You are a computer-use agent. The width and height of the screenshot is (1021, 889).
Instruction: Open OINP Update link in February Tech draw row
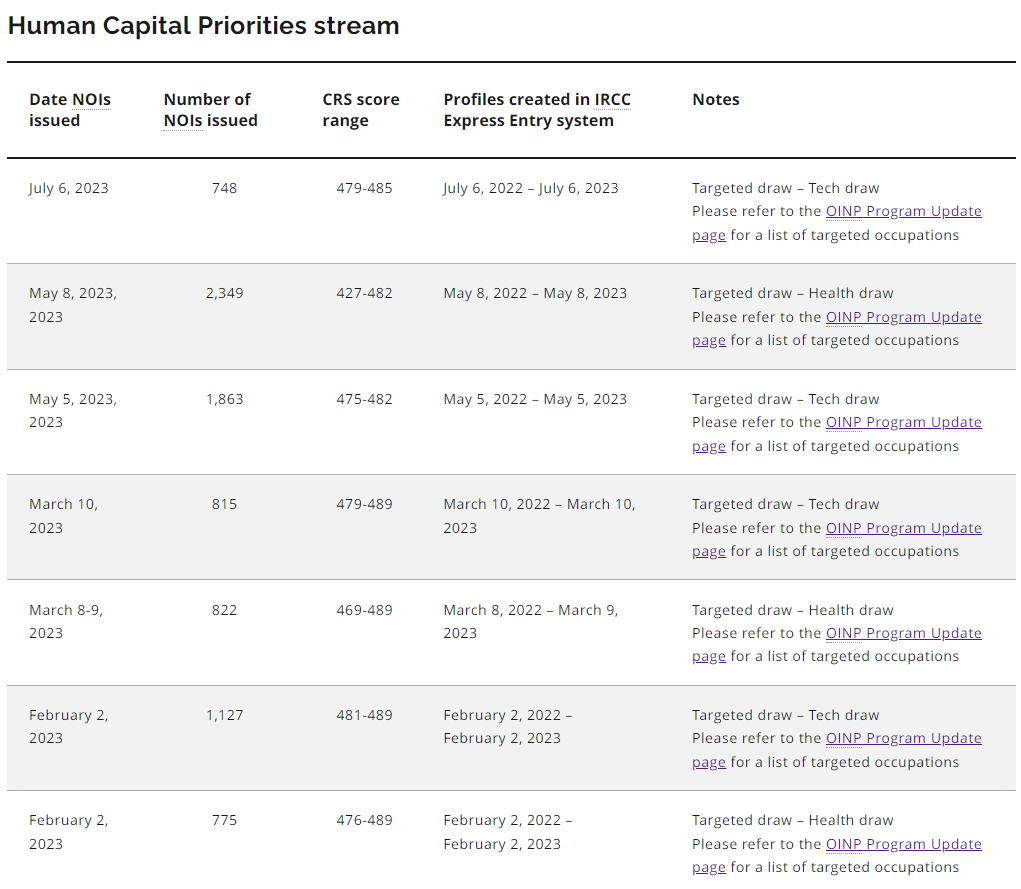(903, 738)
